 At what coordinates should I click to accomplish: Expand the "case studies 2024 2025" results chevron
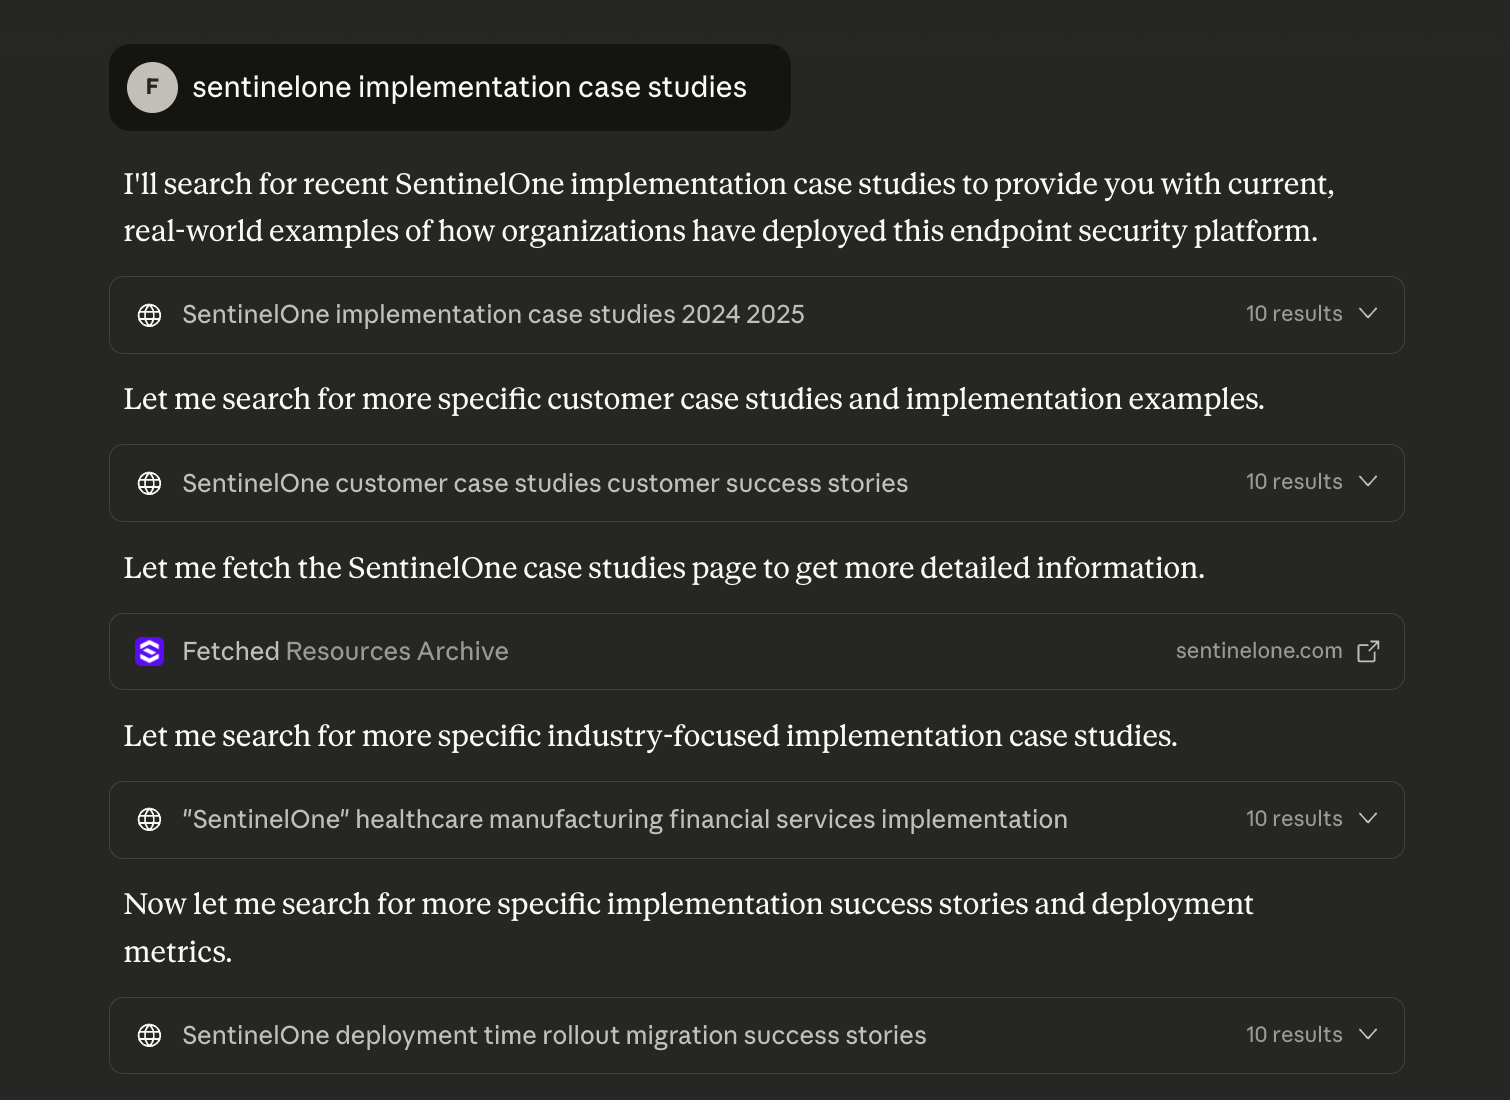(1368, 314)
